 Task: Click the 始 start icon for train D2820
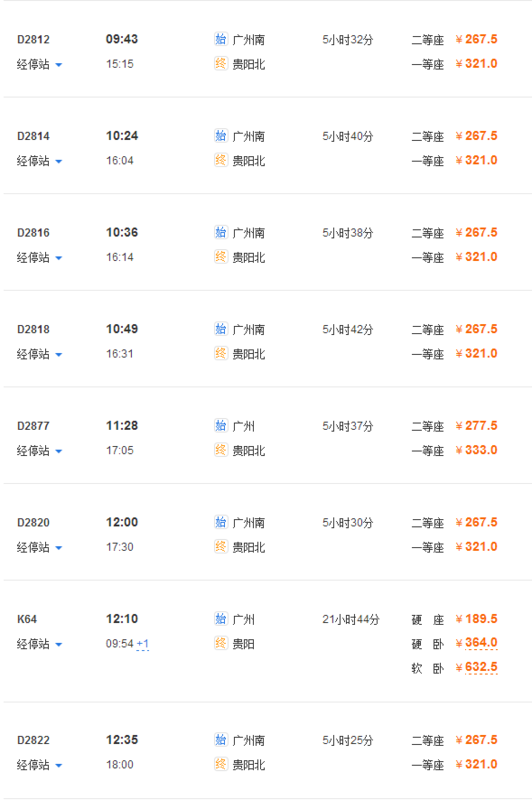tap(220, 522)
